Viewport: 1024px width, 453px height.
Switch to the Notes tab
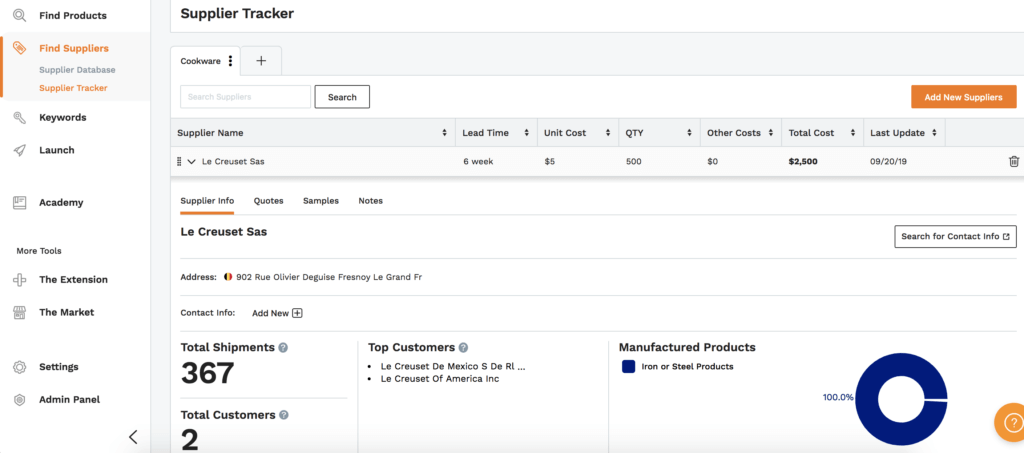click(x=370, y=201)
